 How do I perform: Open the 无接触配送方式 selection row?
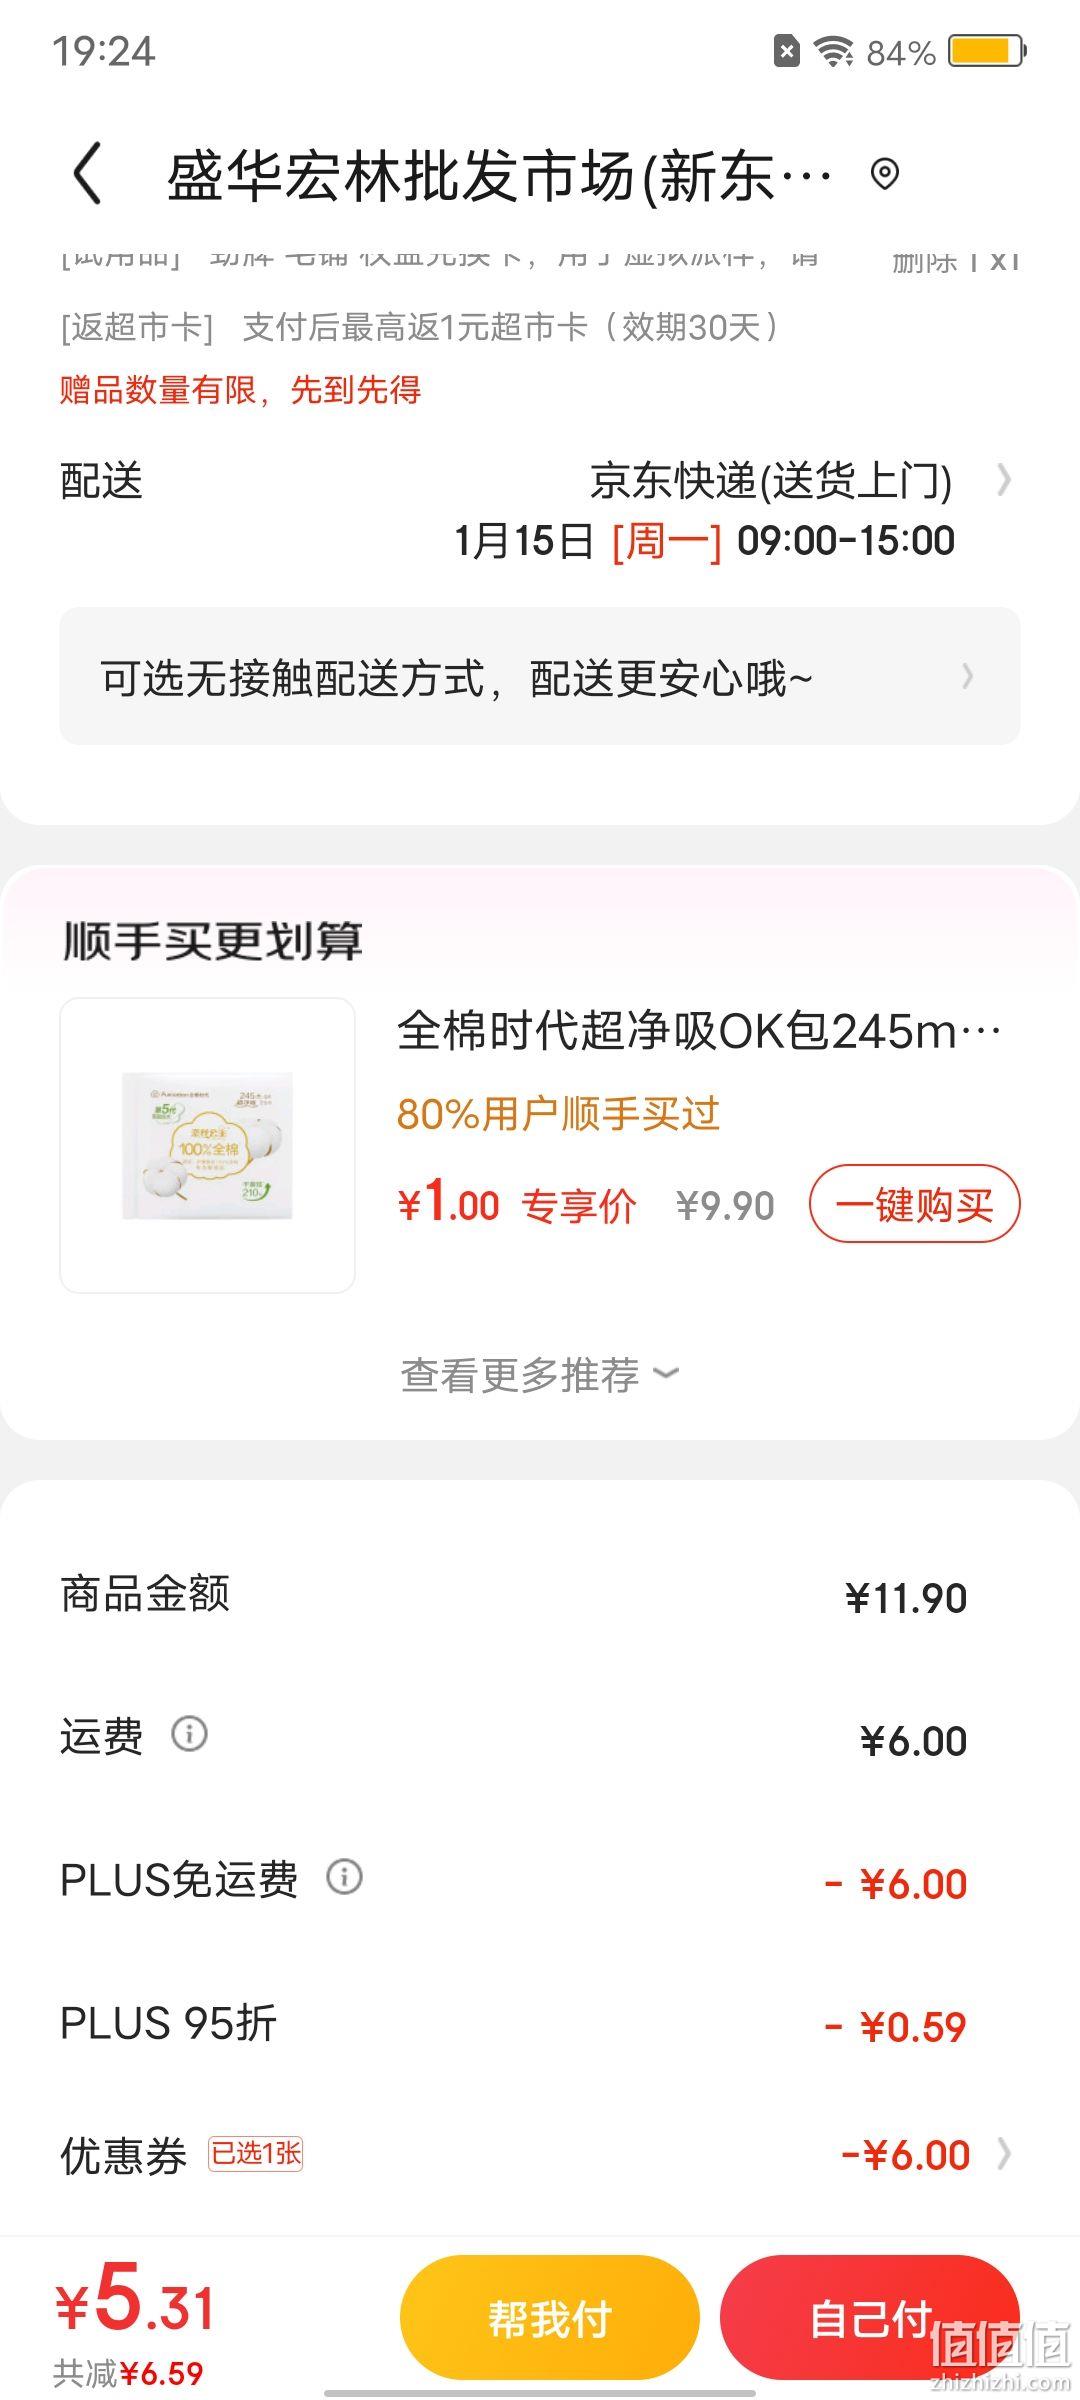[x=540, y=676]
